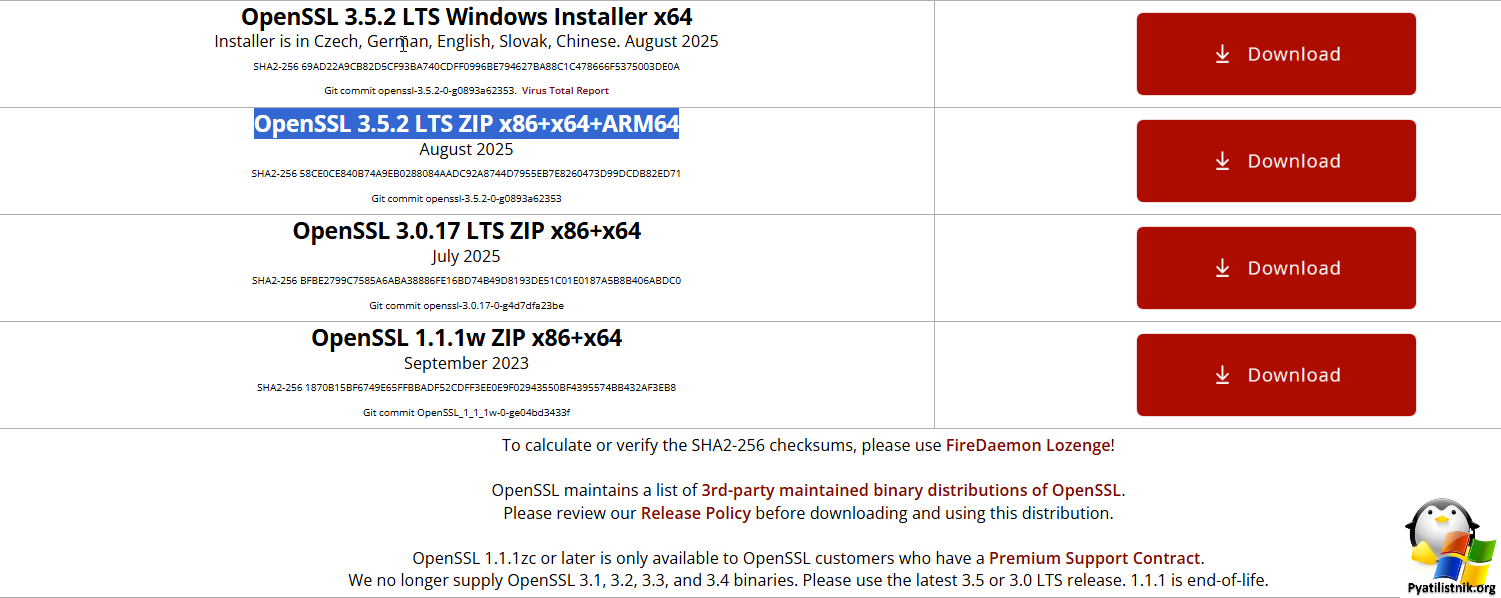The height and width of the screenshot is (598, 1501).
Task: Click download arrow icon for 3.5.2 ZIP
Action: click(1222, 161)
